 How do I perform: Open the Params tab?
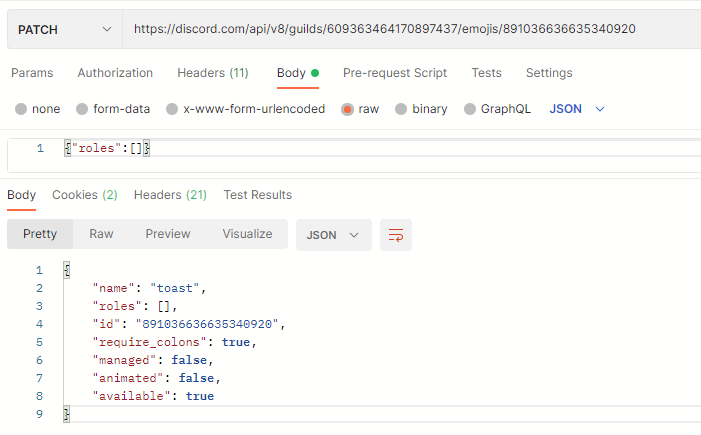[32, 73]
